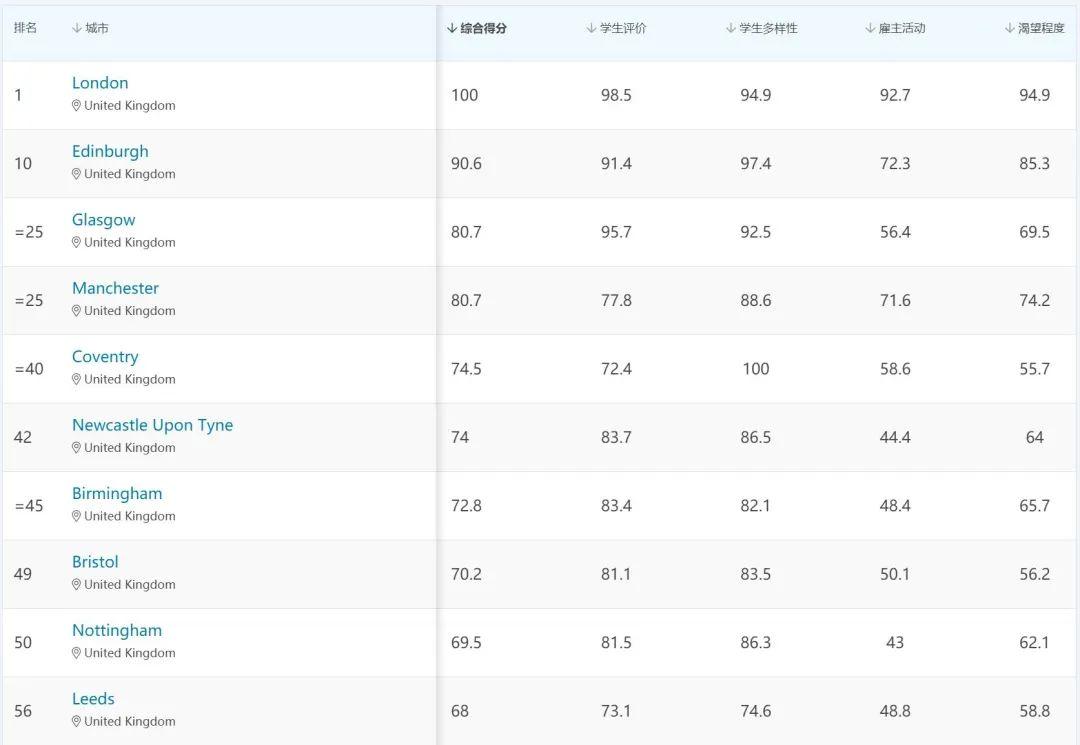Open the Birmingham city link
Image resolution: width=1080 pixels, height=745 pixels.
point(117,494)
